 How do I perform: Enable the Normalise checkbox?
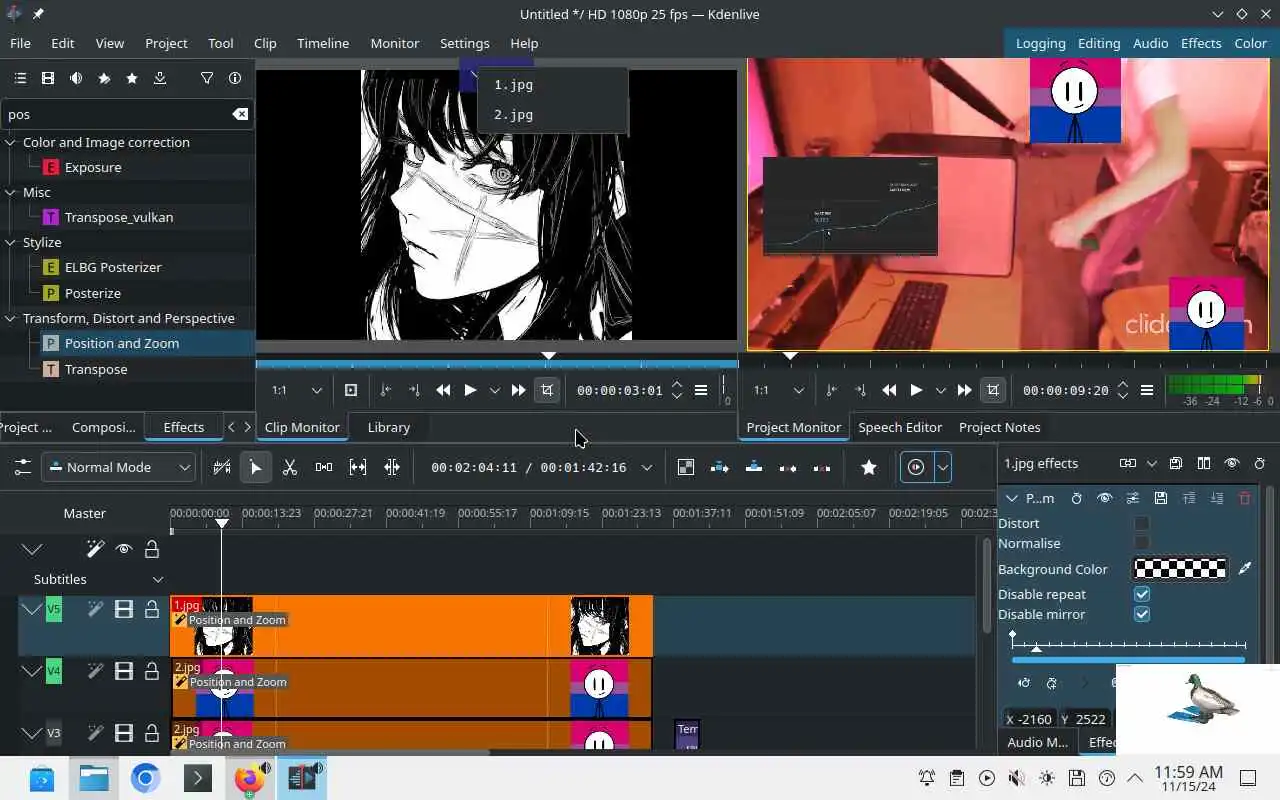1142,543
